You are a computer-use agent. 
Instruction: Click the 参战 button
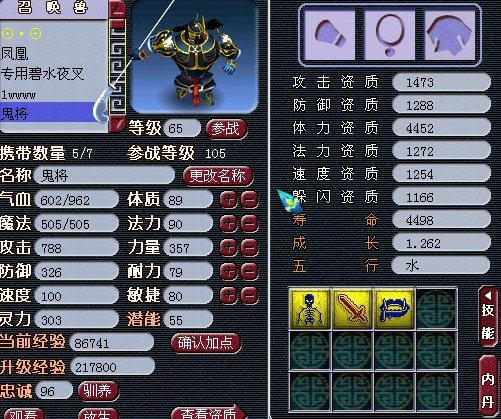tap(226, 129)
